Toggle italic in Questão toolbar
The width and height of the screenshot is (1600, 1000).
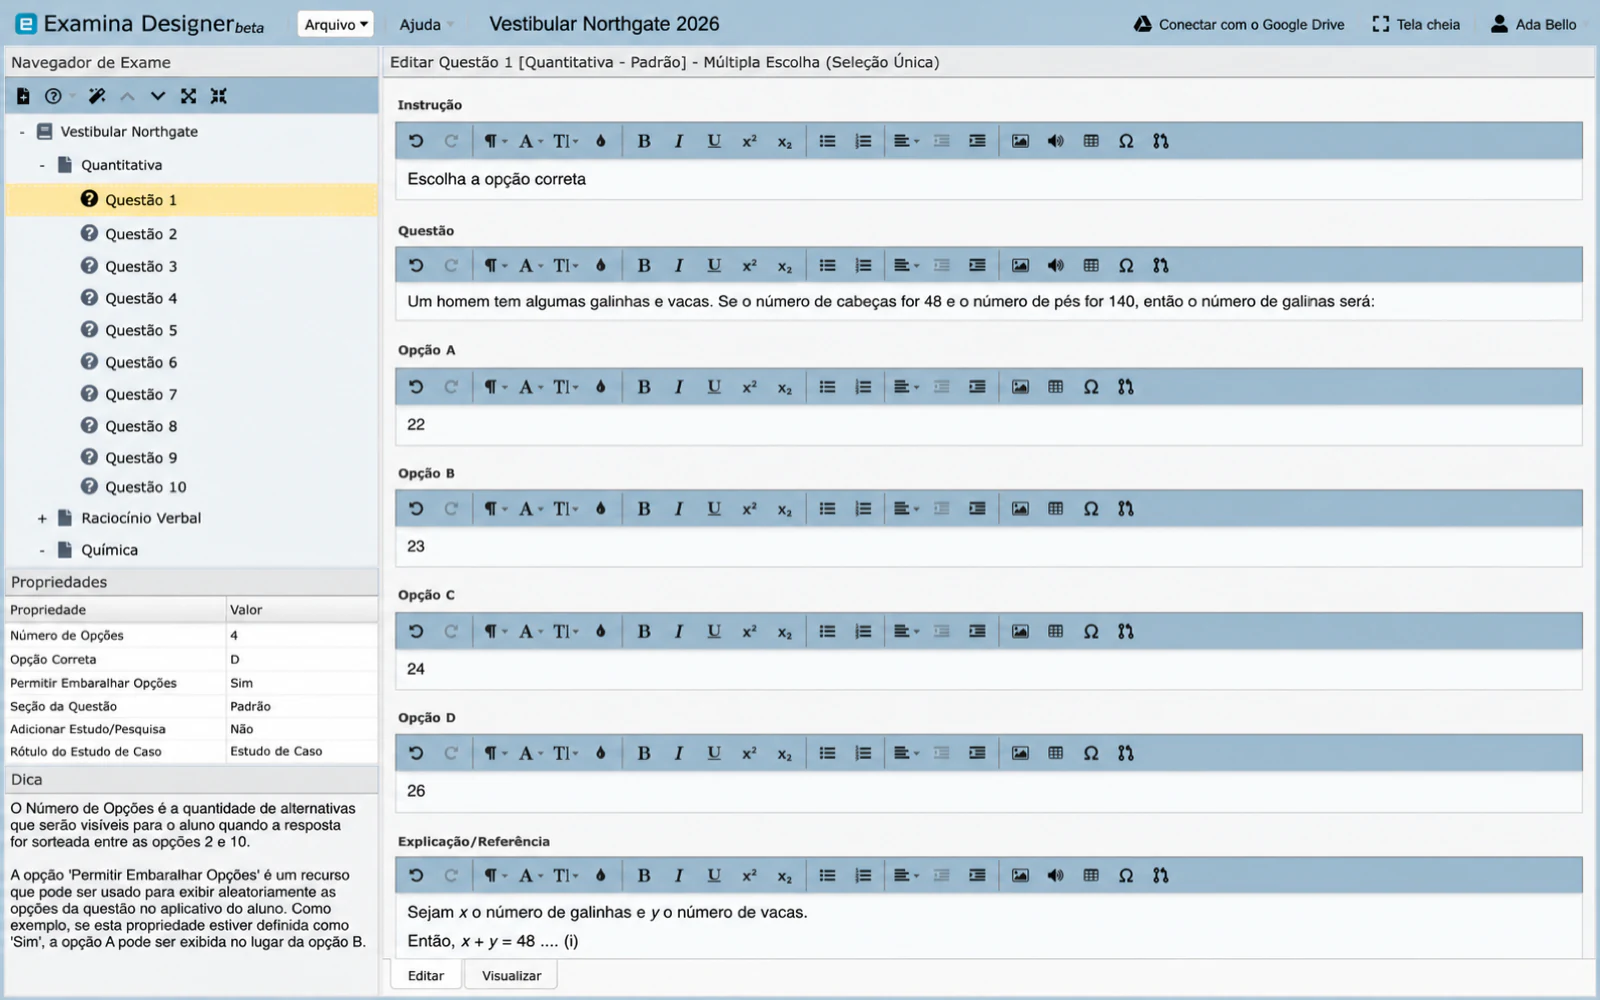pyautogui.click(x=679, y=265)
